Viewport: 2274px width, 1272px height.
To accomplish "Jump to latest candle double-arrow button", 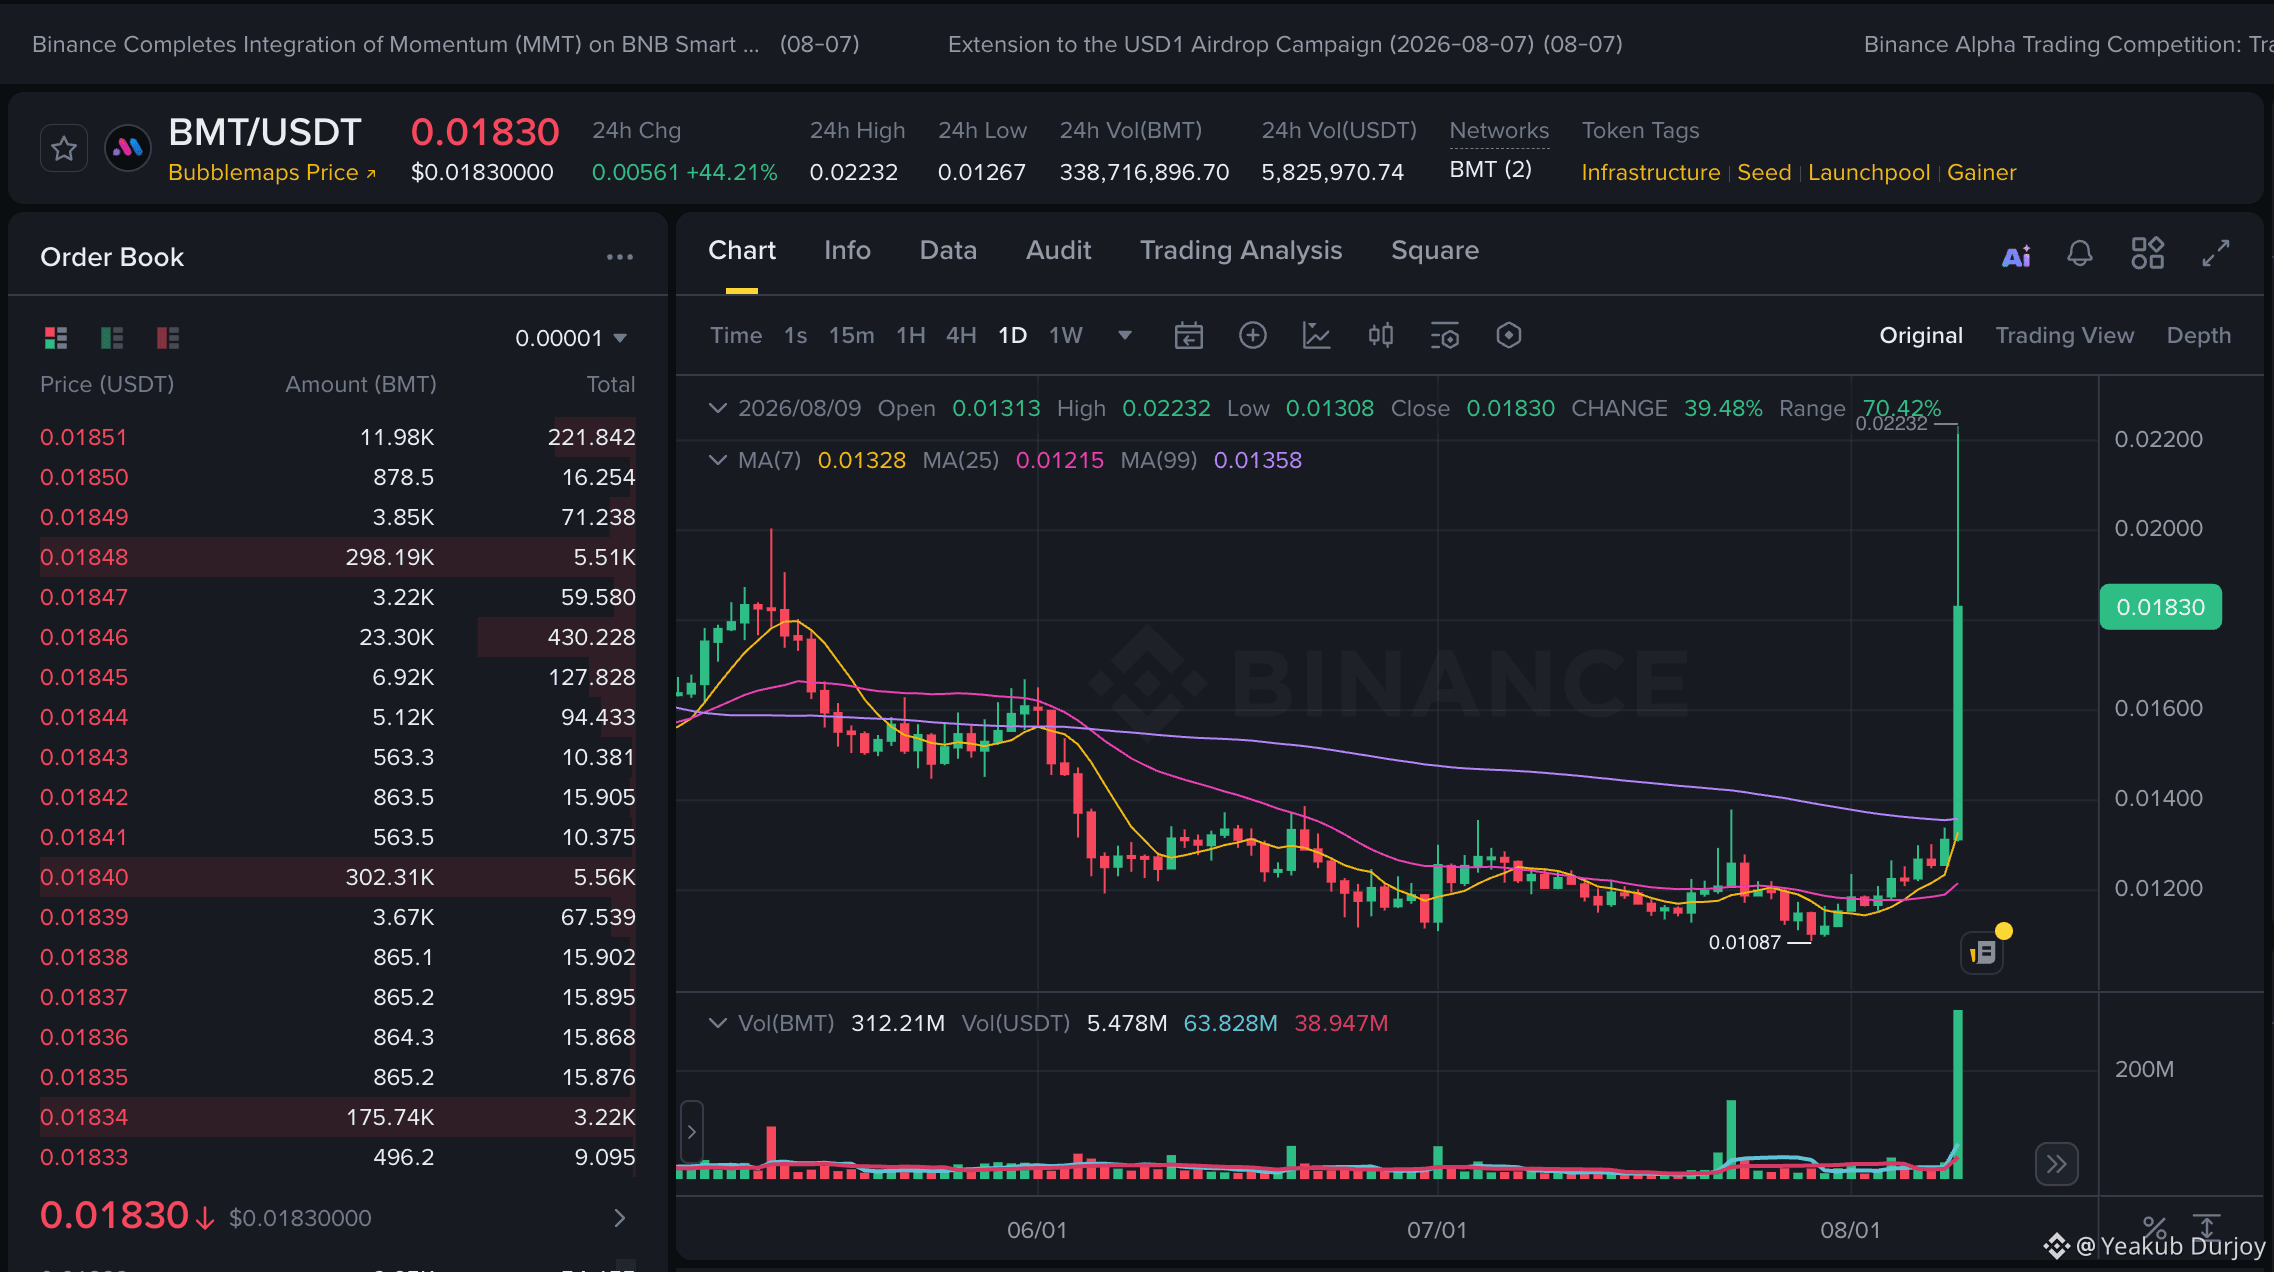I will (2056, 1164).
